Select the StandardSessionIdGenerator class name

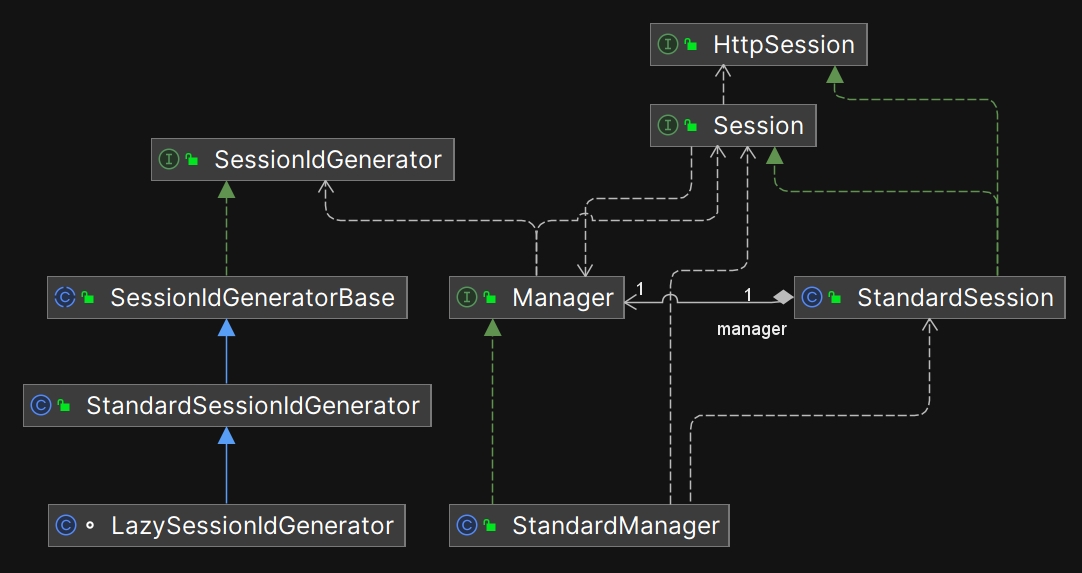pos(252,405)
